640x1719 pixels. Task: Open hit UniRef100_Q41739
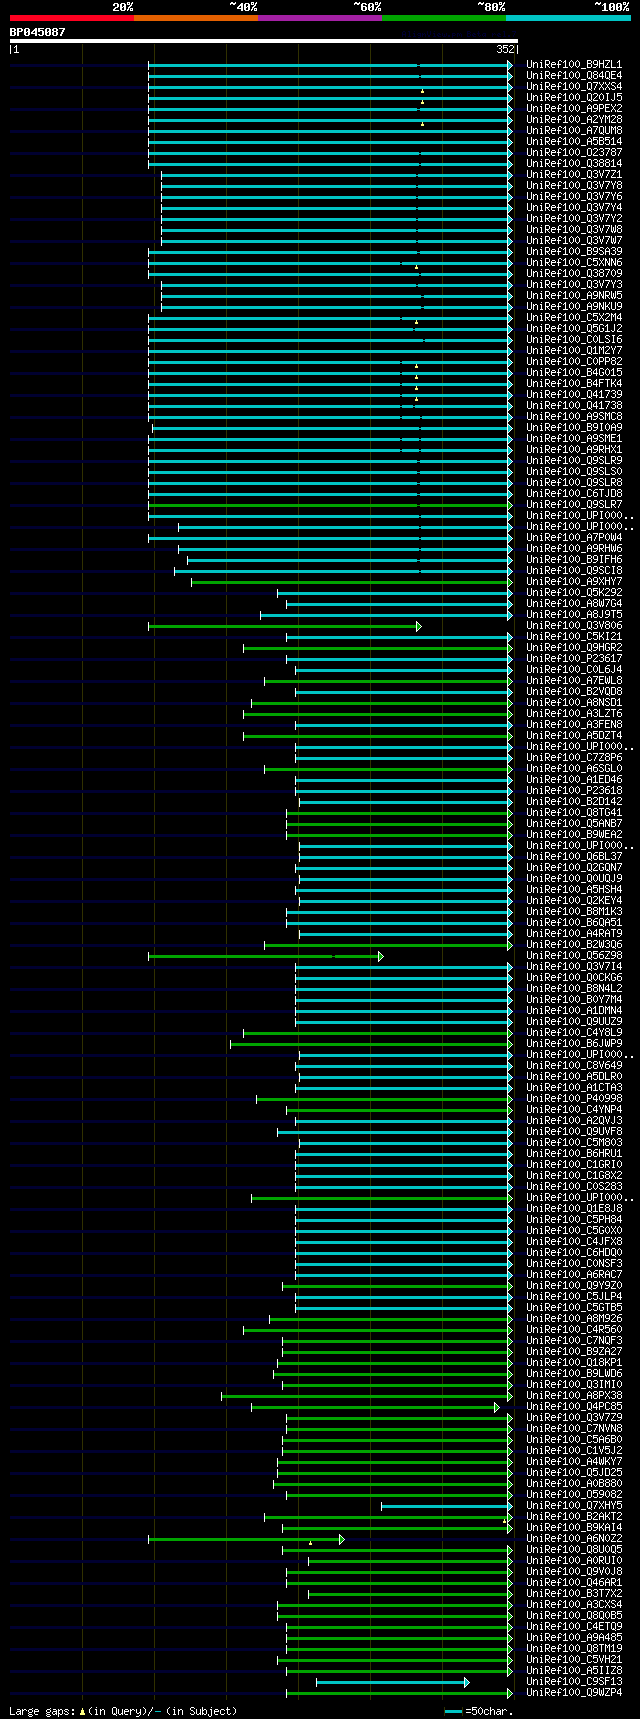click(574, 395)
